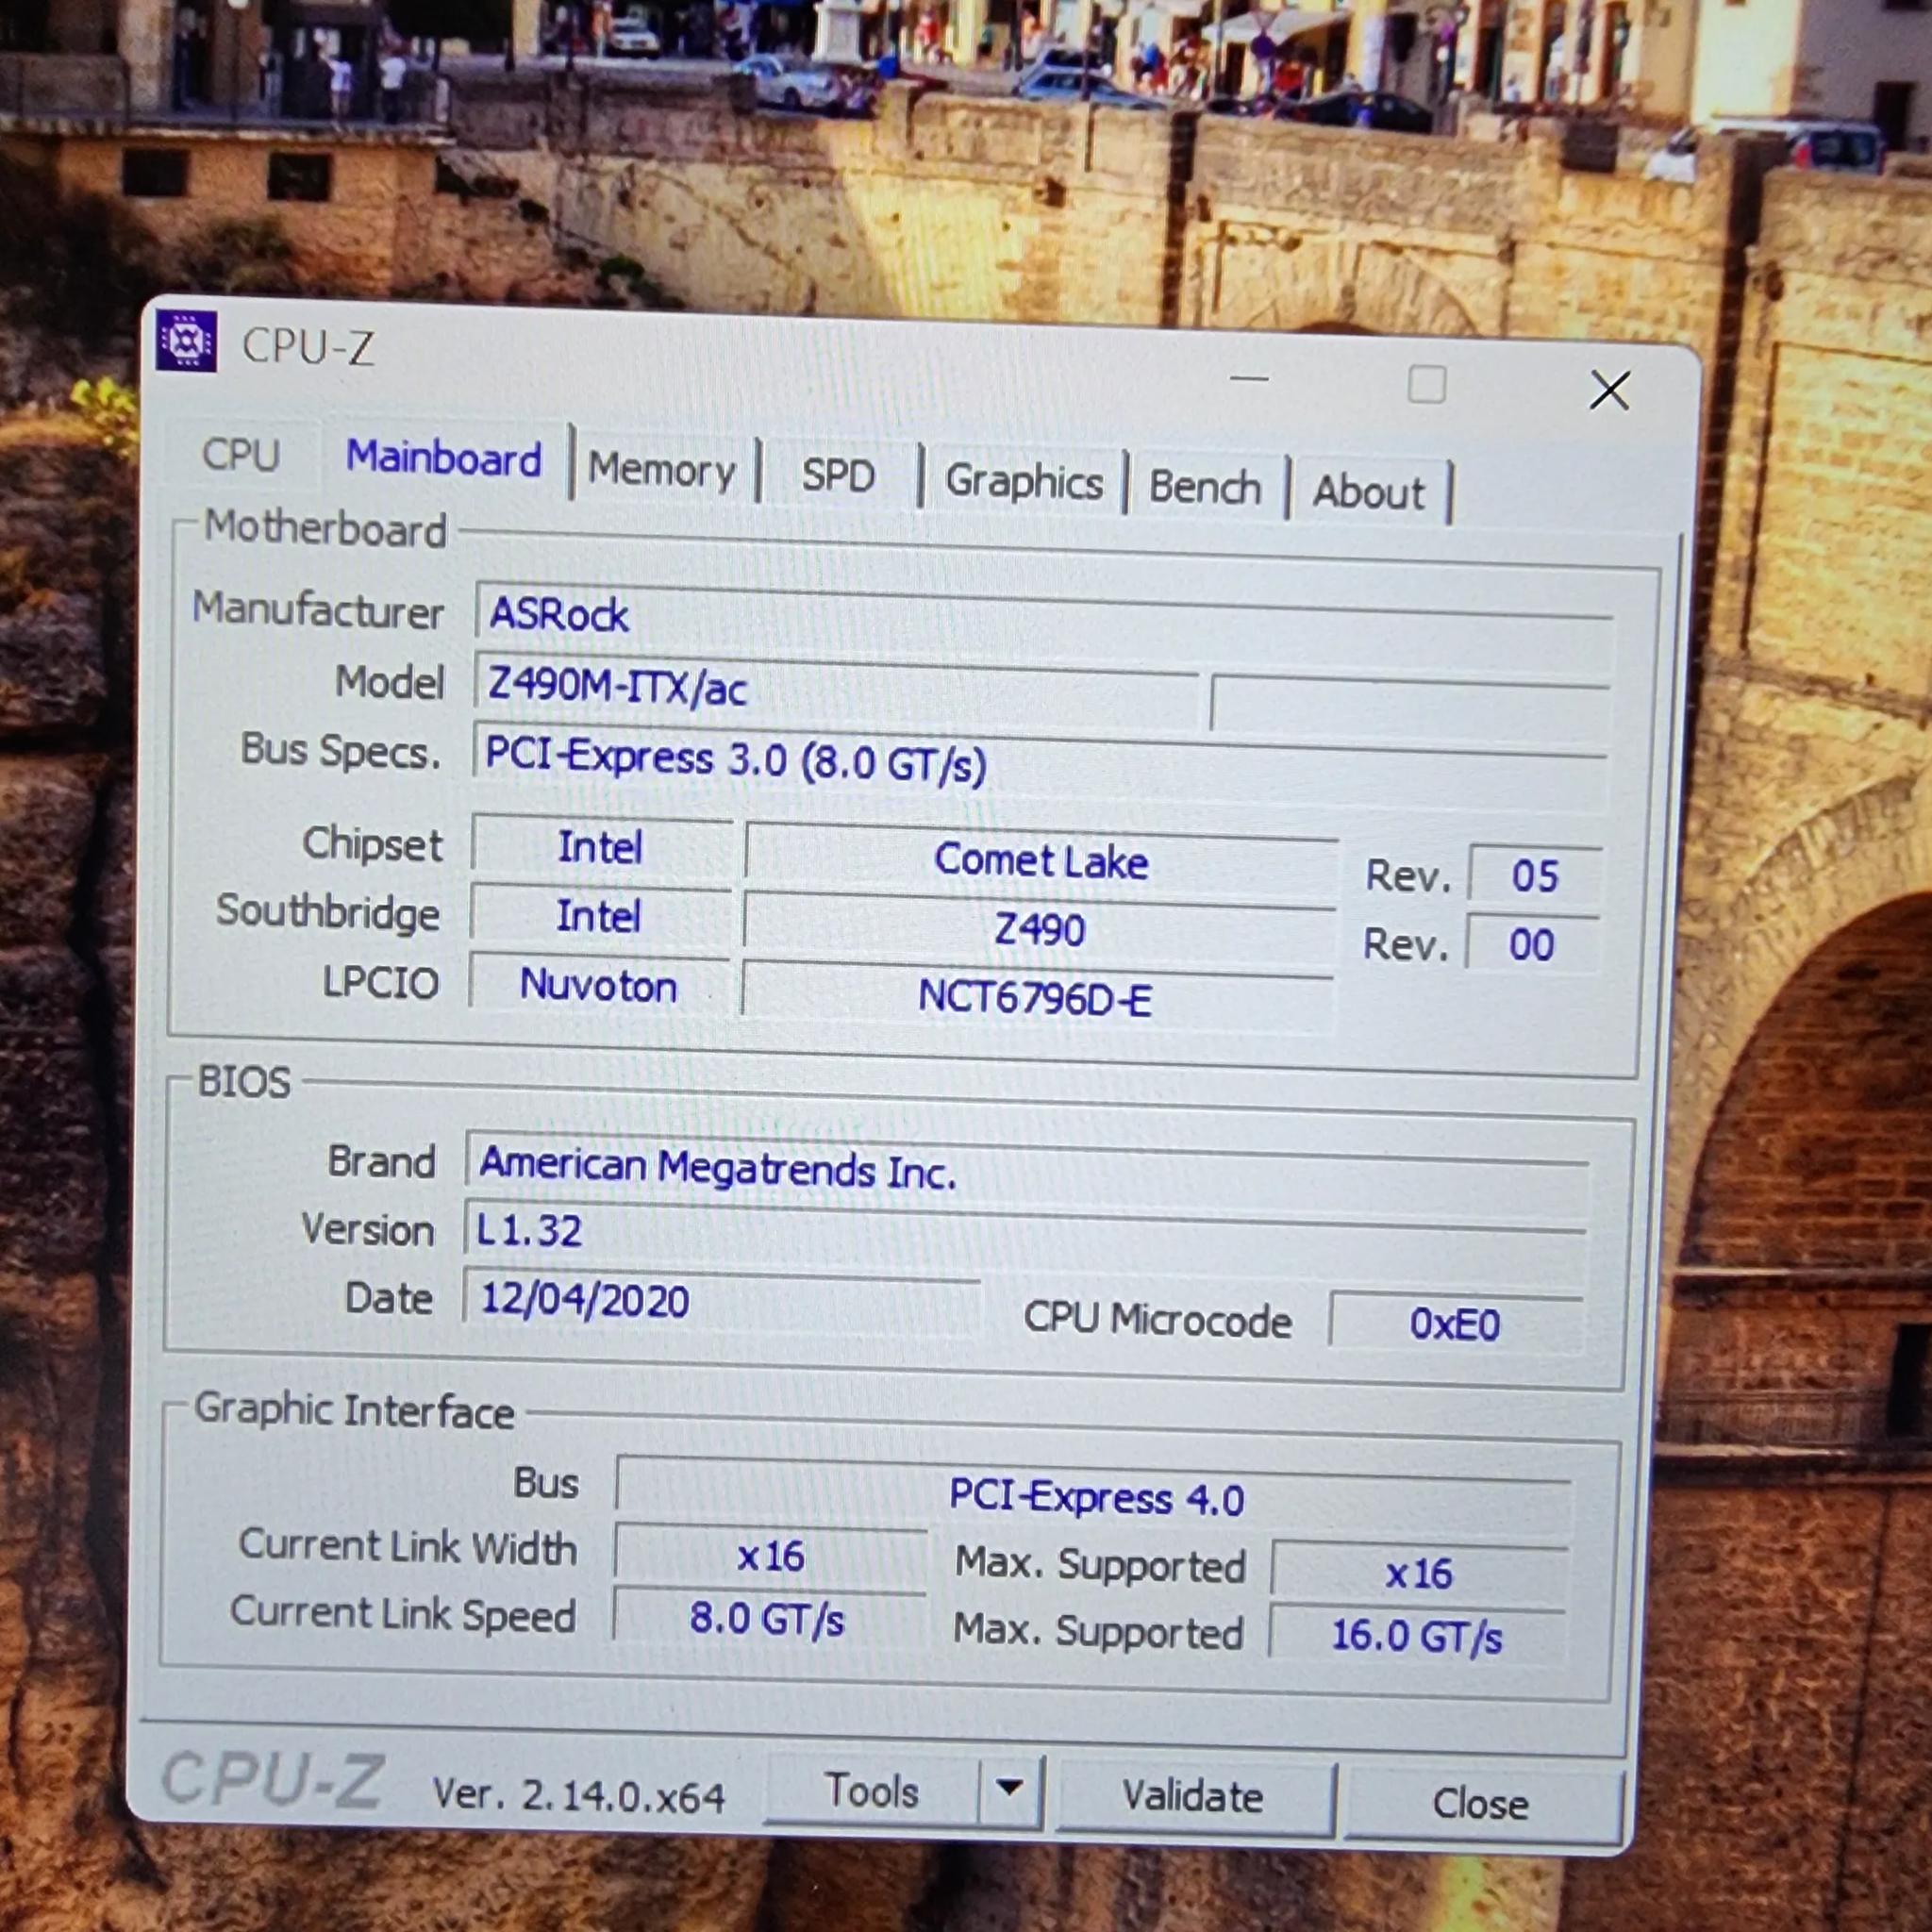This screenshot has width=1932, height=1932.
Task: Click the CPU Microcode 0xE0 field
Action: pos(1454,1325)
